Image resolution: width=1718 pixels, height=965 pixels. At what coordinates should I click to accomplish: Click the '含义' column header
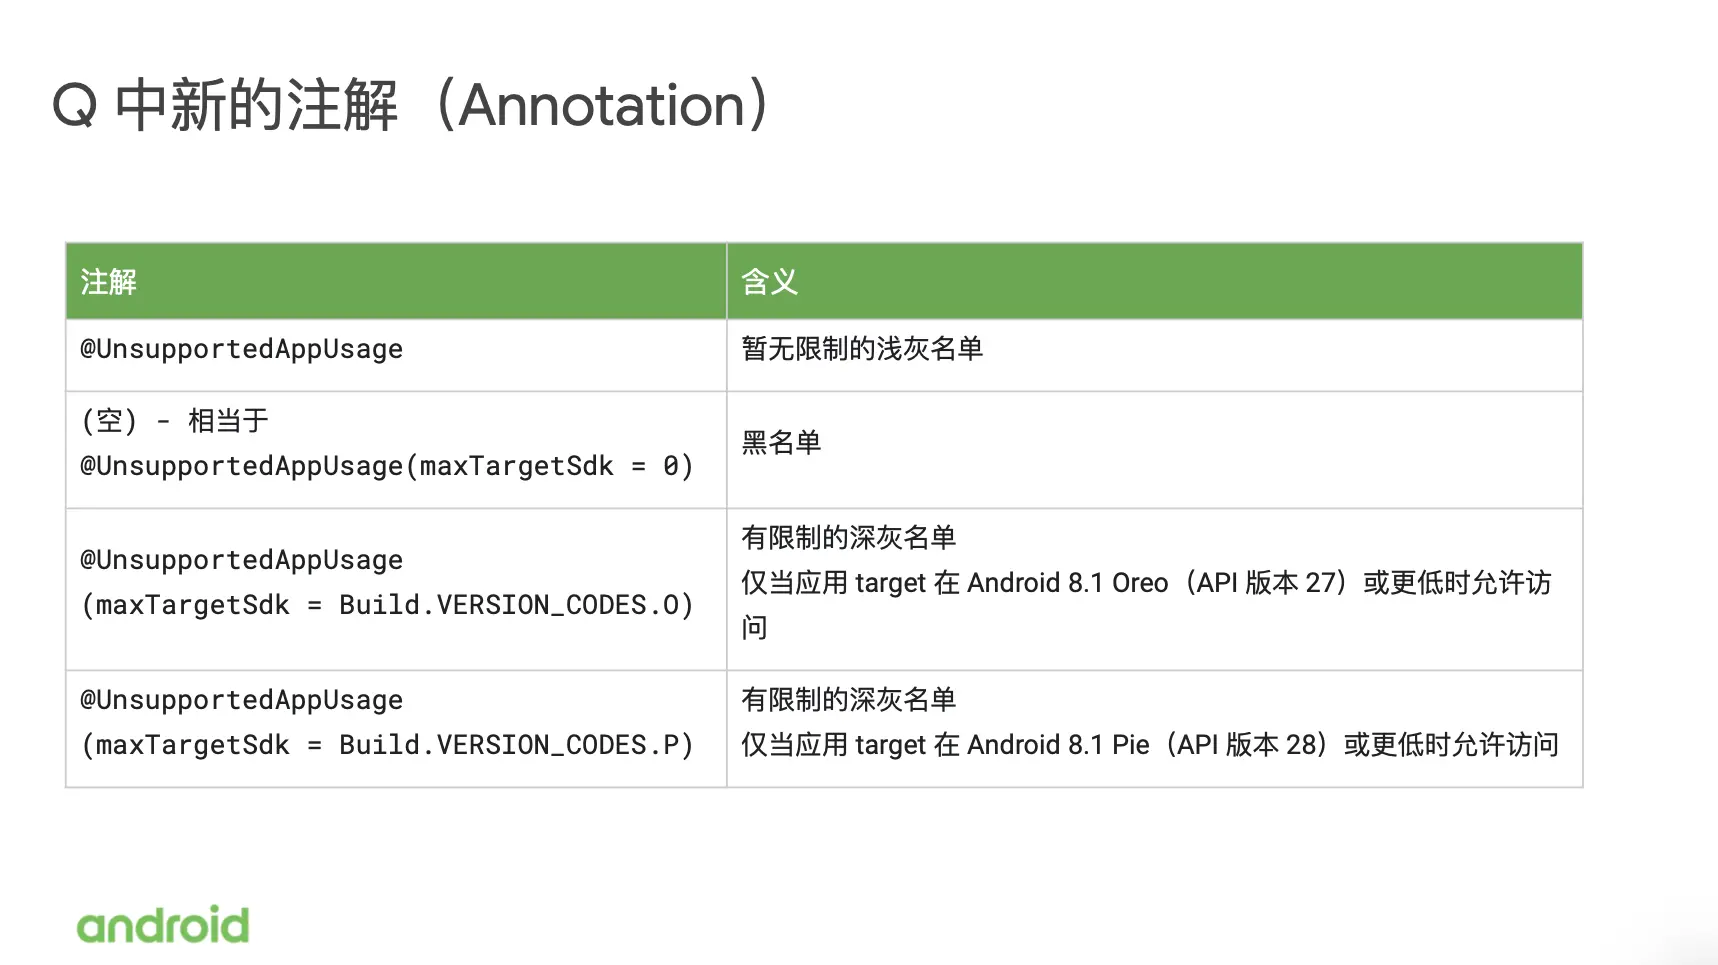click(769, 282)
